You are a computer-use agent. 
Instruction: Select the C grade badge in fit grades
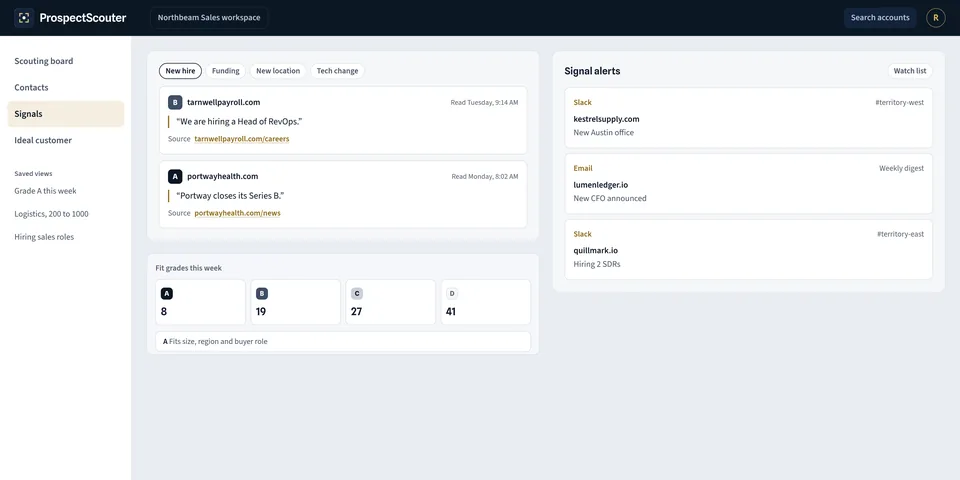click(357, 294)
